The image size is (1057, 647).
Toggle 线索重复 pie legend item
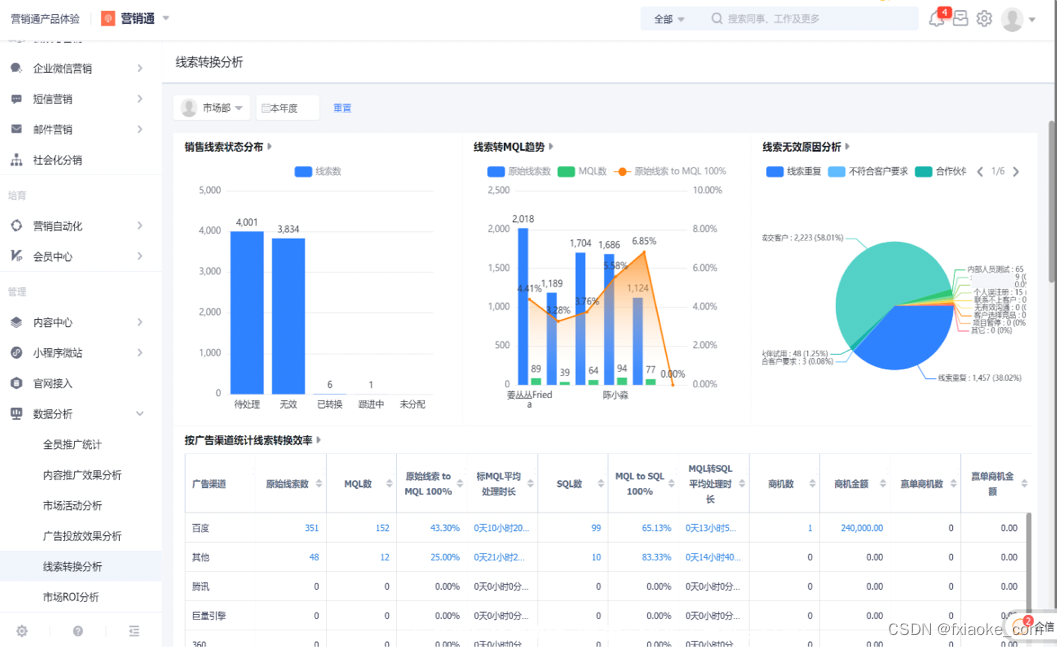[x=793, y=171]
